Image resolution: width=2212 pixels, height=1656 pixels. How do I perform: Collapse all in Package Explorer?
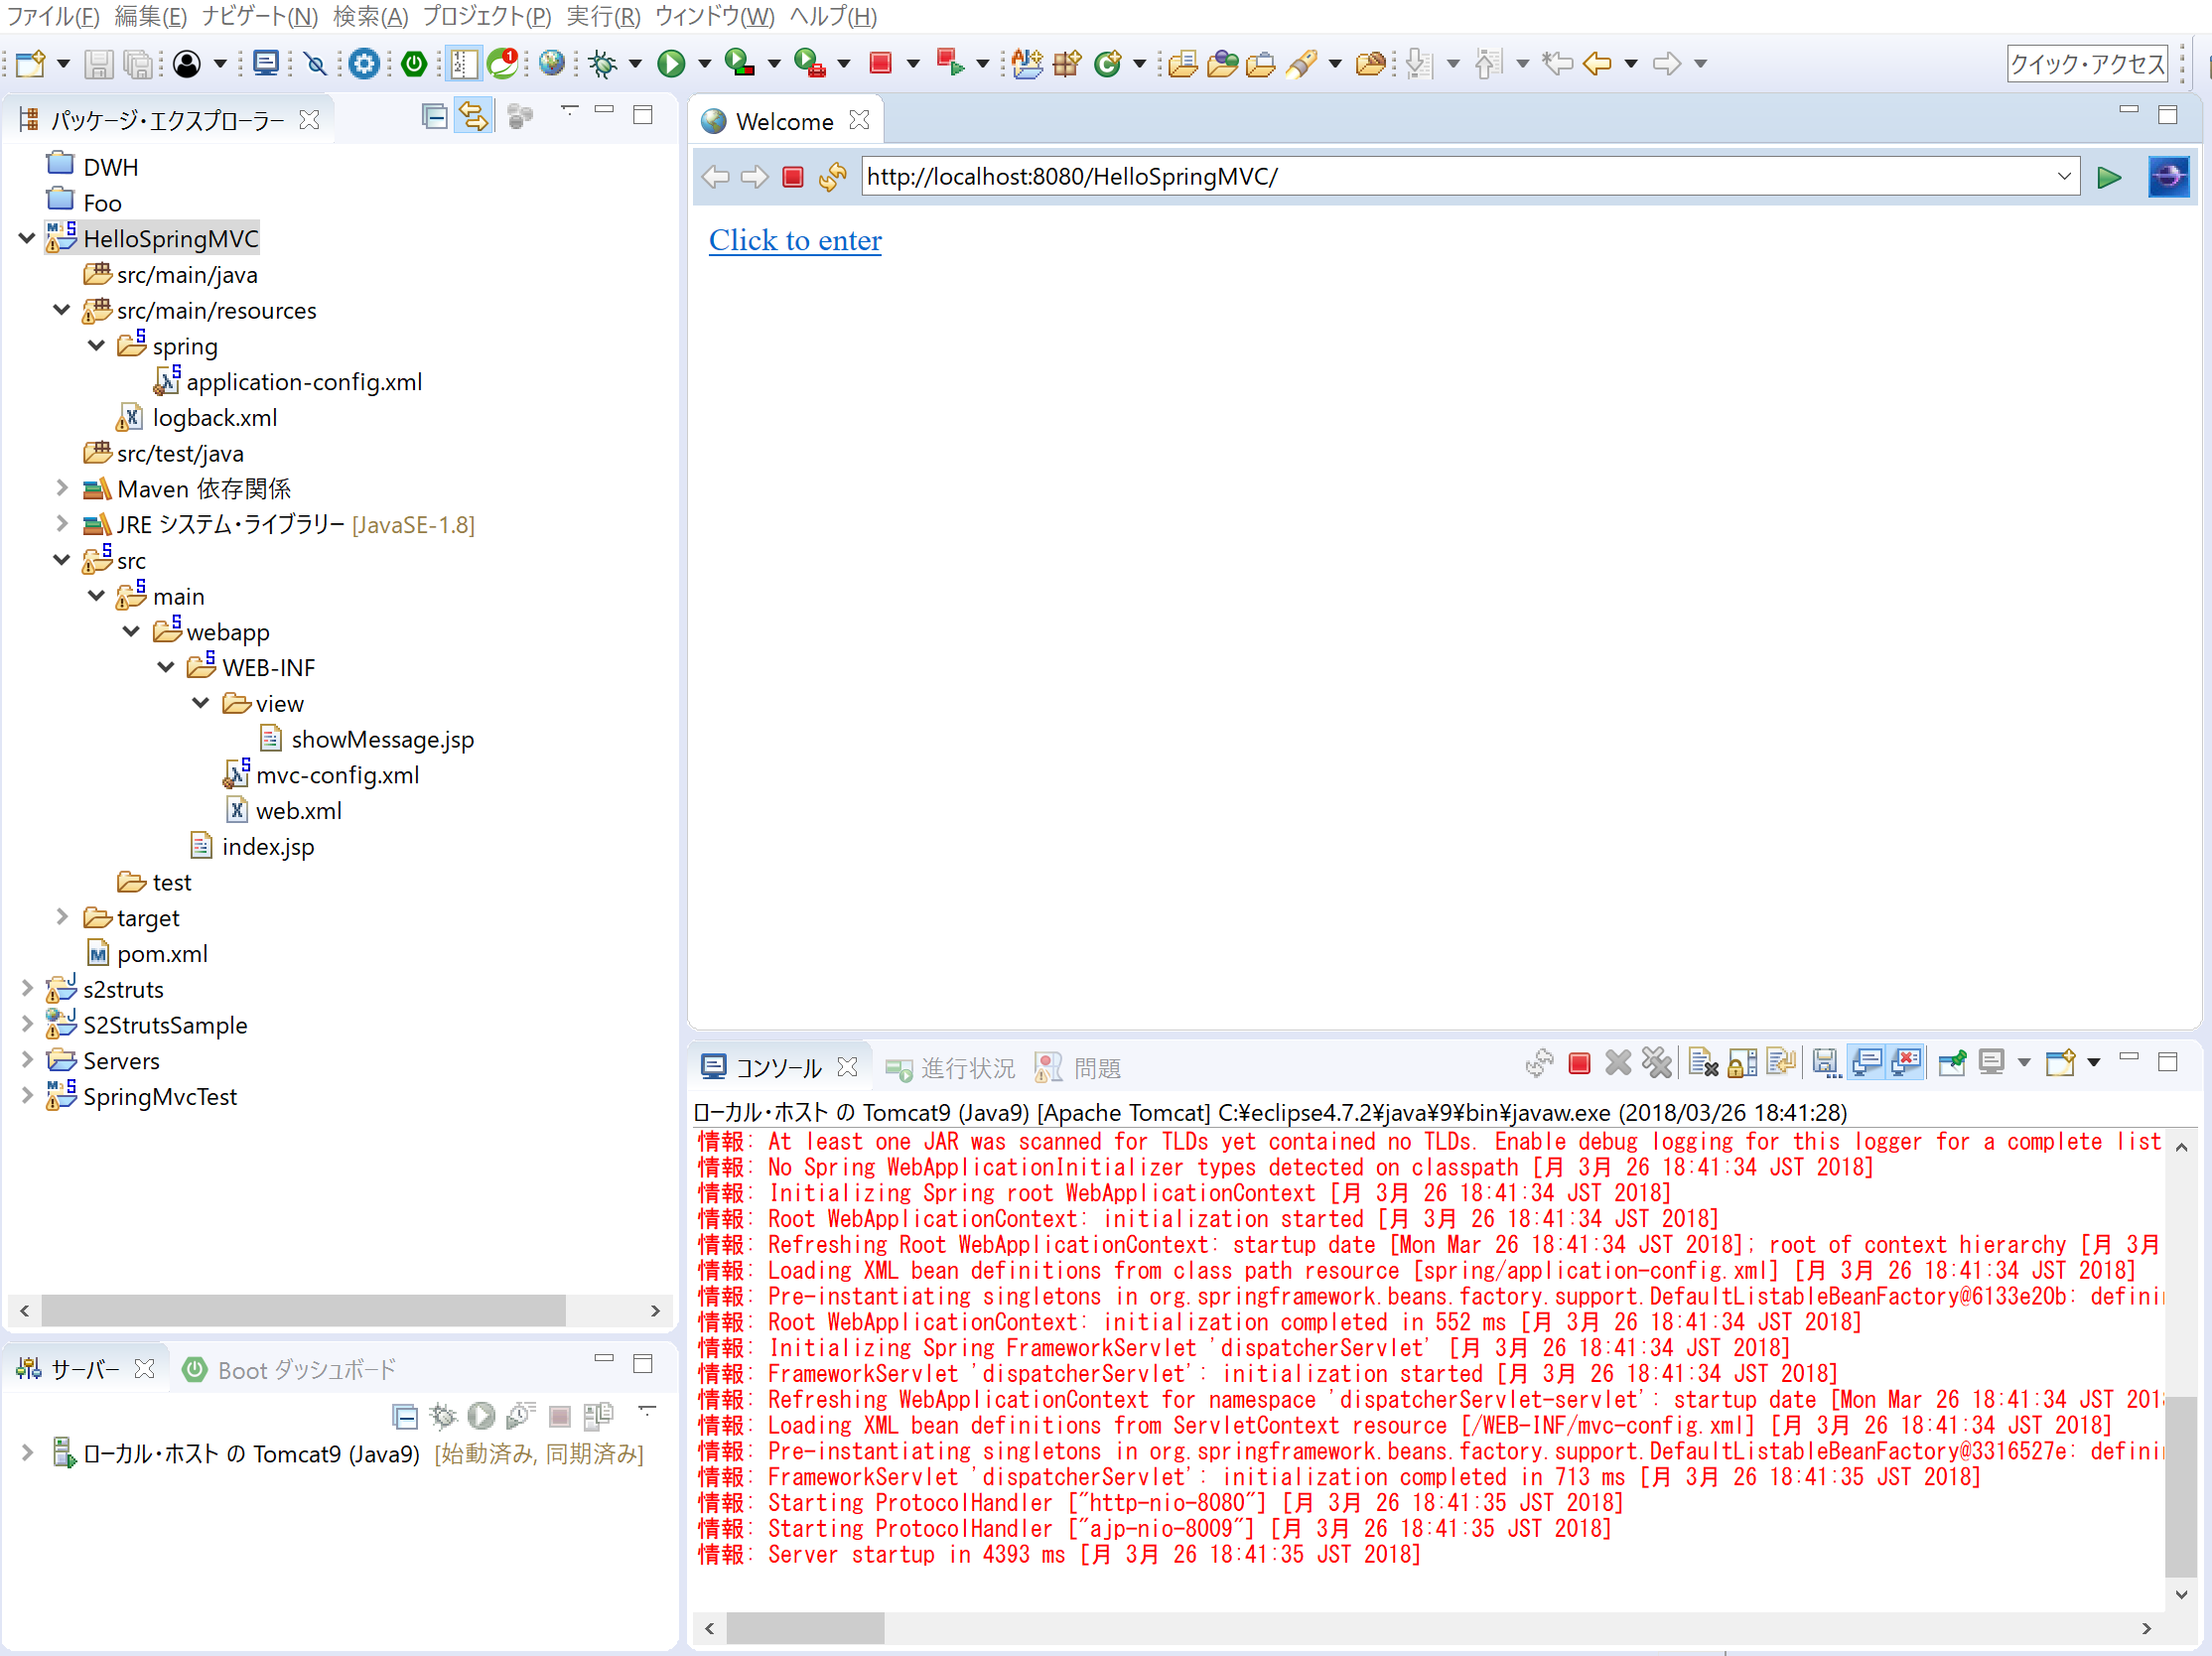(434, 115)
